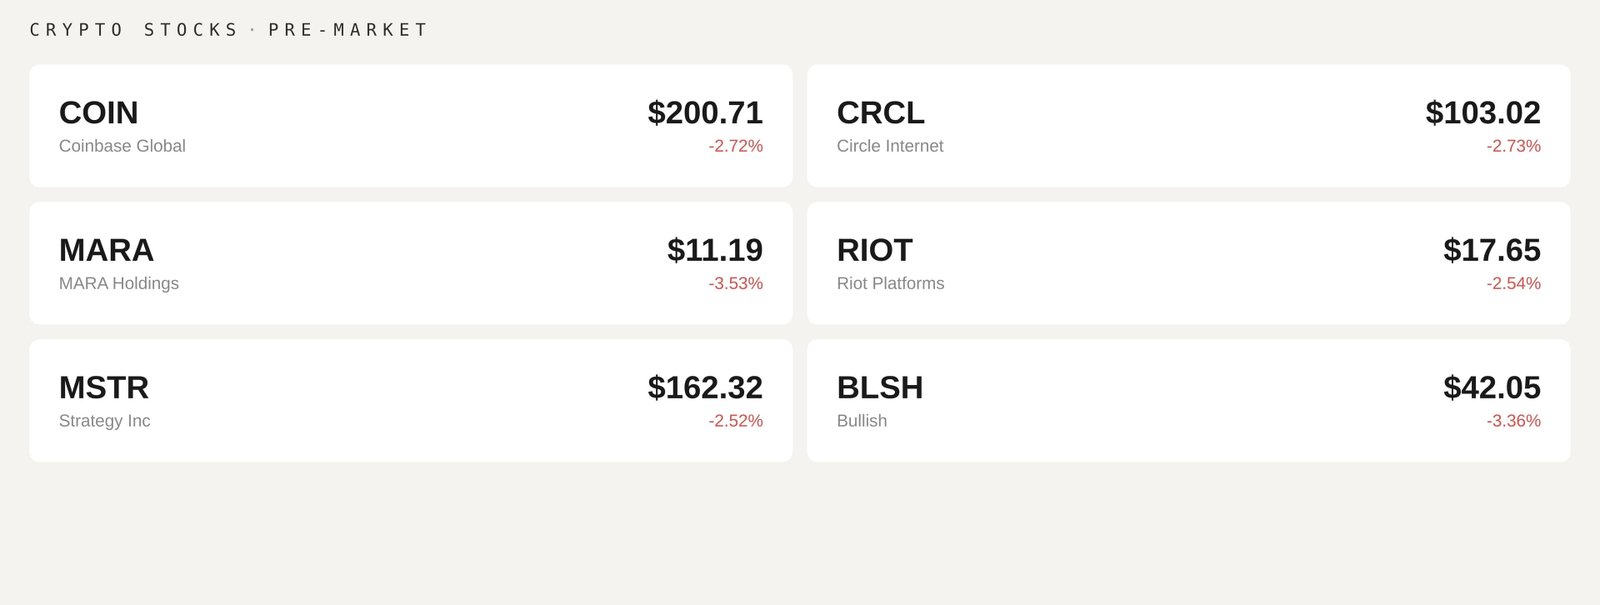Click the Riot Platforms company label
Screen dimensions: 1600x605
point(891,283)
